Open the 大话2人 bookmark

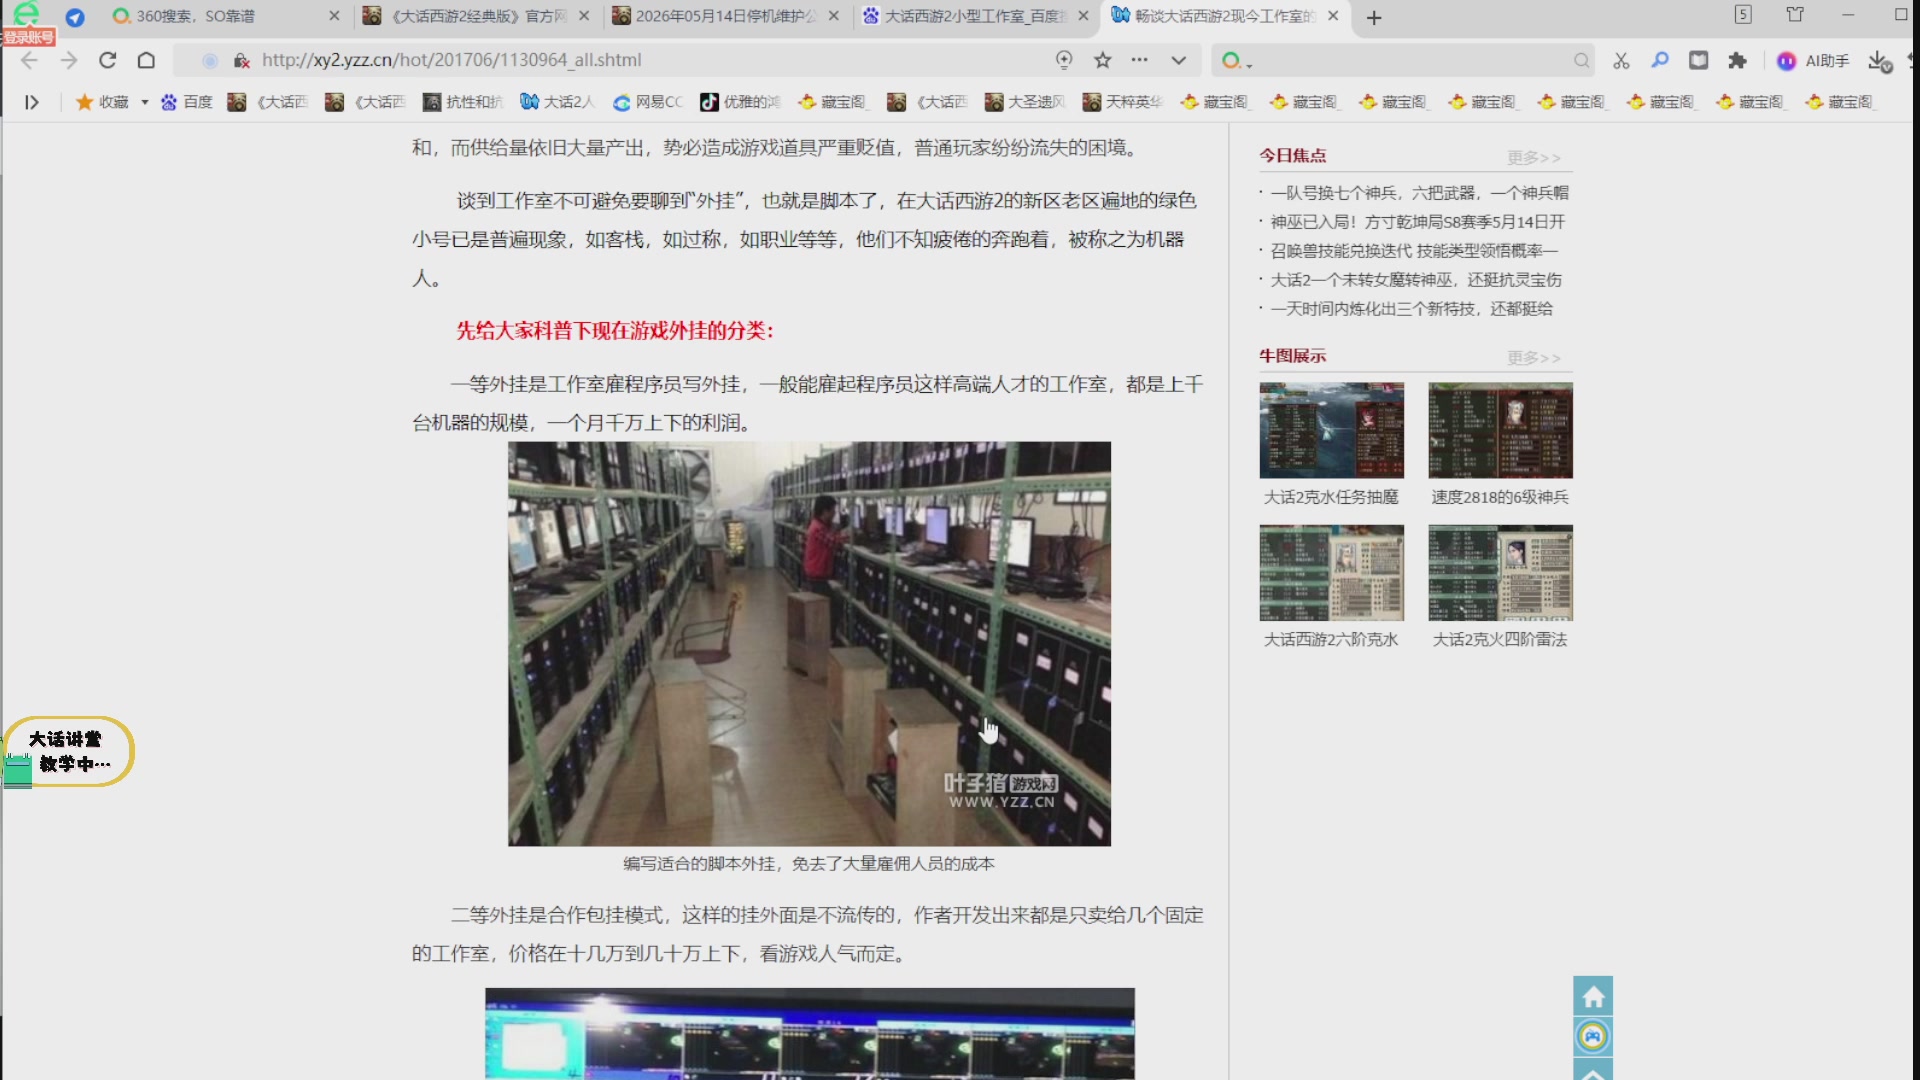pos(557,102)
